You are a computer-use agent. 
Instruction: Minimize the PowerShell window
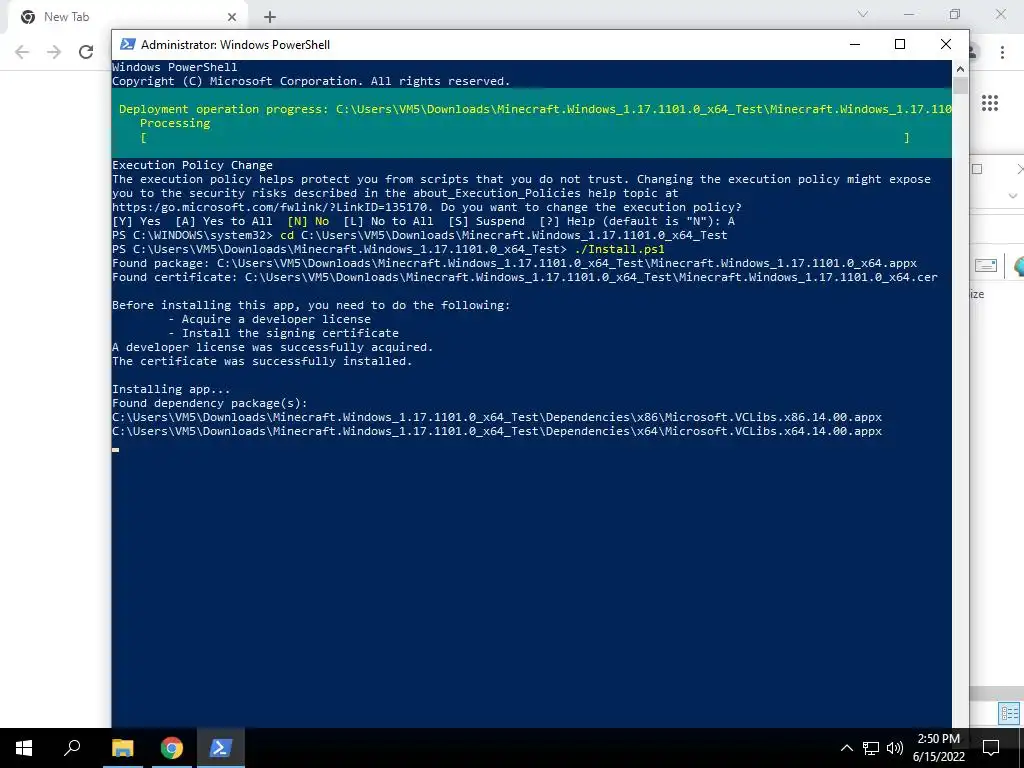click(855, 44)
